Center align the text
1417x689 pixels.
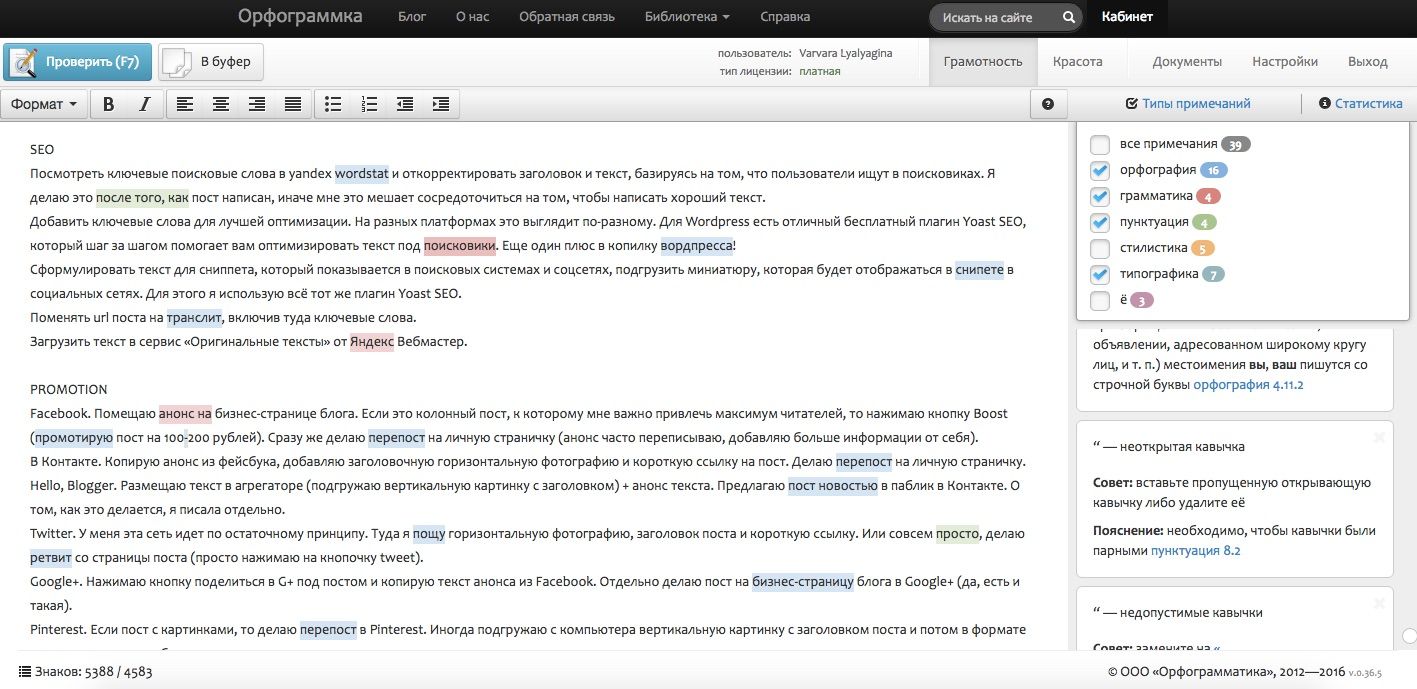click(220, 104)
